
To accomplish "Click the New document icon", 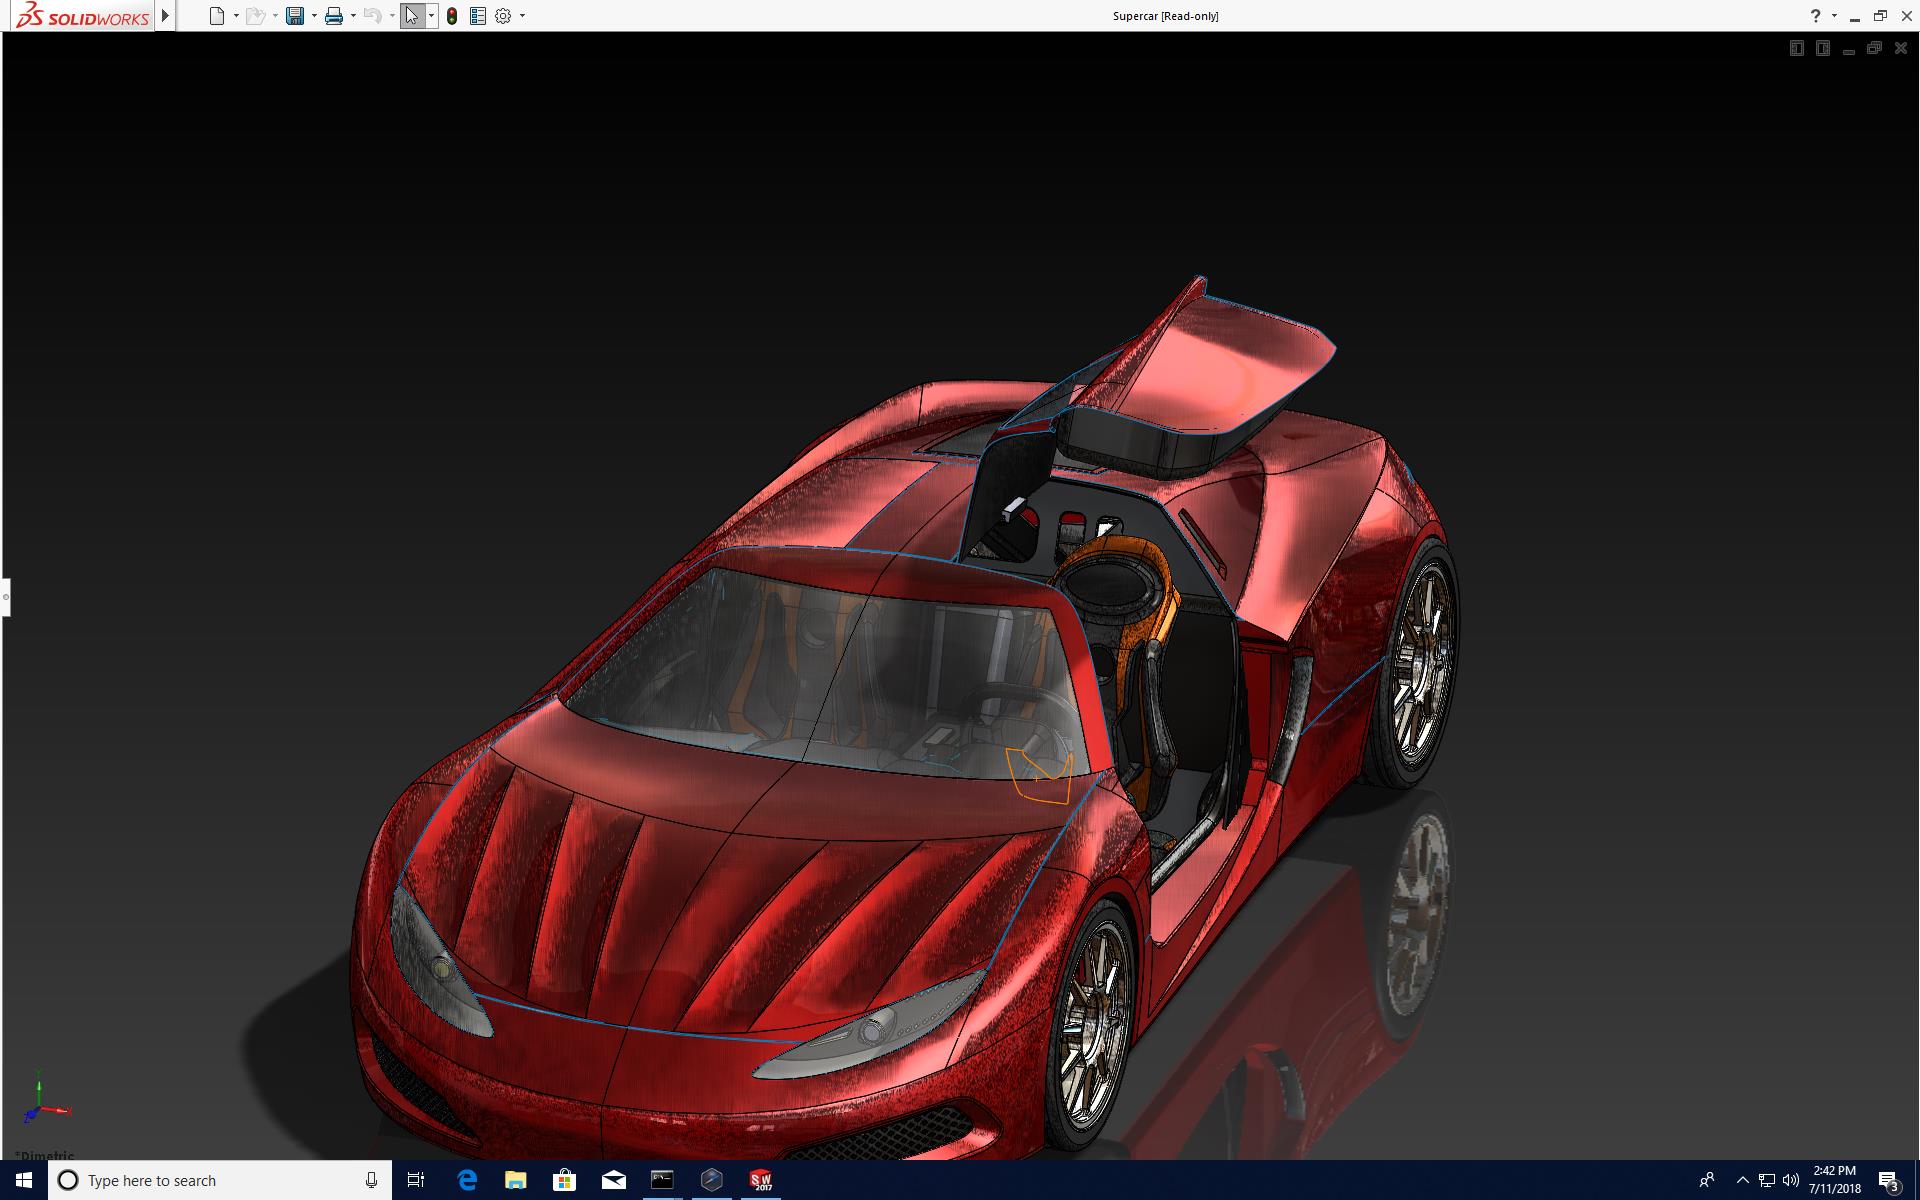I will [216, 16].
